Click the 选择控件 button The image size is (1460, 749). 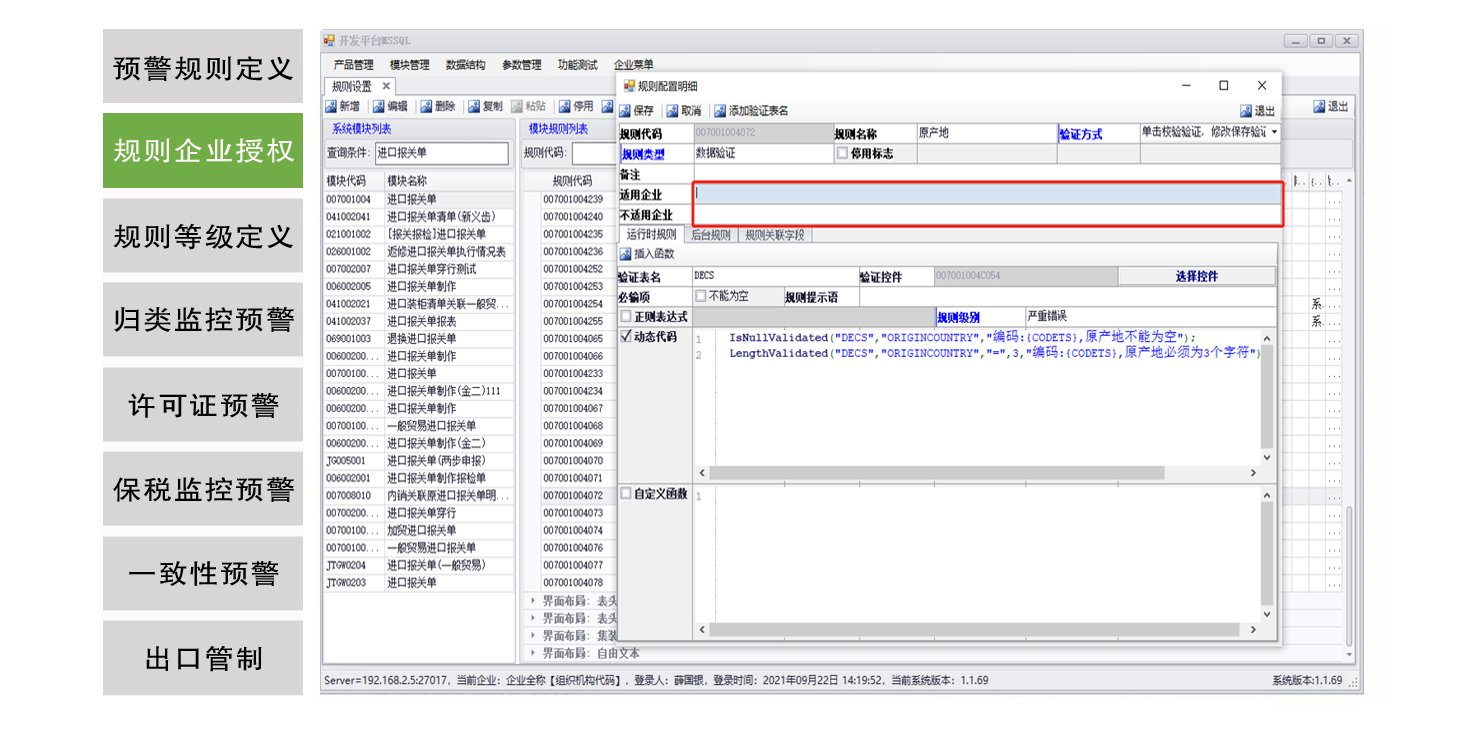[x=1197, y=276]
